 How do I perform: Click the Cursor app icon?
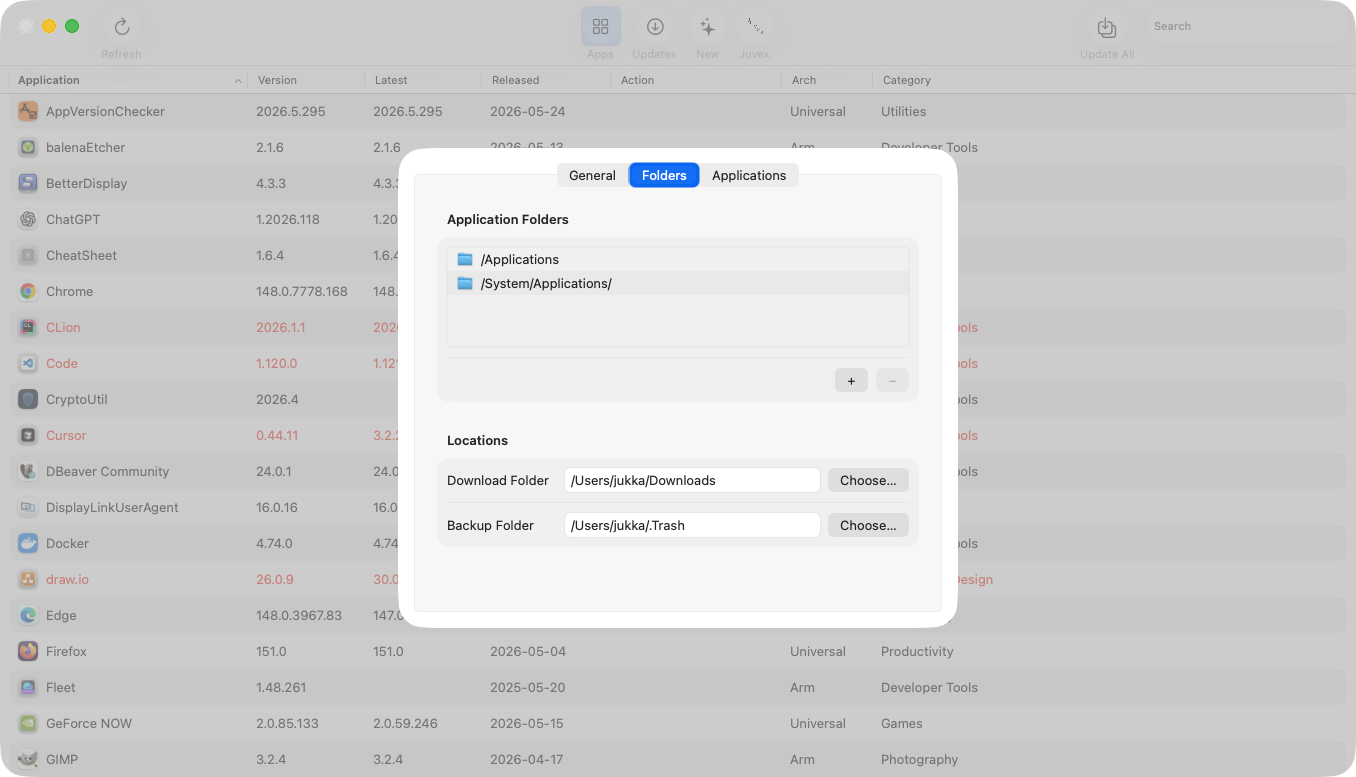click(x=28, y=435)
